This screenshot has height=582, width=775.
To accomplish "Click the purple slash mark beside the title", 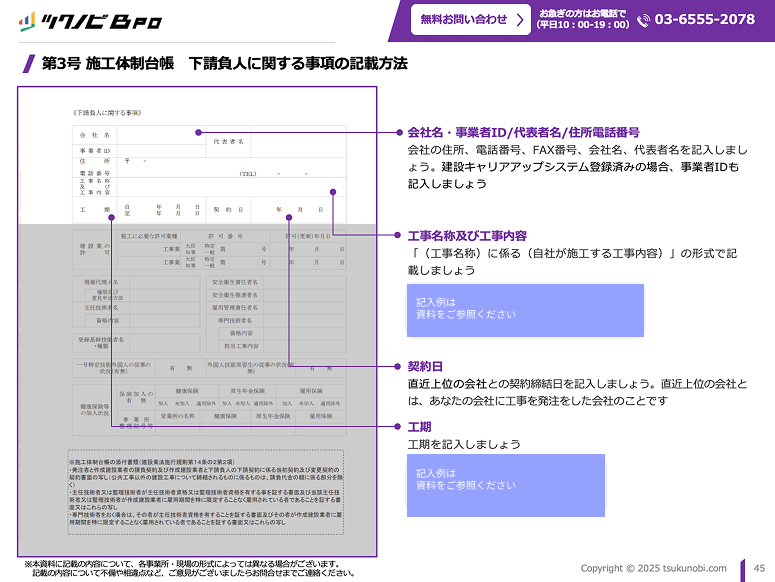I will point(29,64).
